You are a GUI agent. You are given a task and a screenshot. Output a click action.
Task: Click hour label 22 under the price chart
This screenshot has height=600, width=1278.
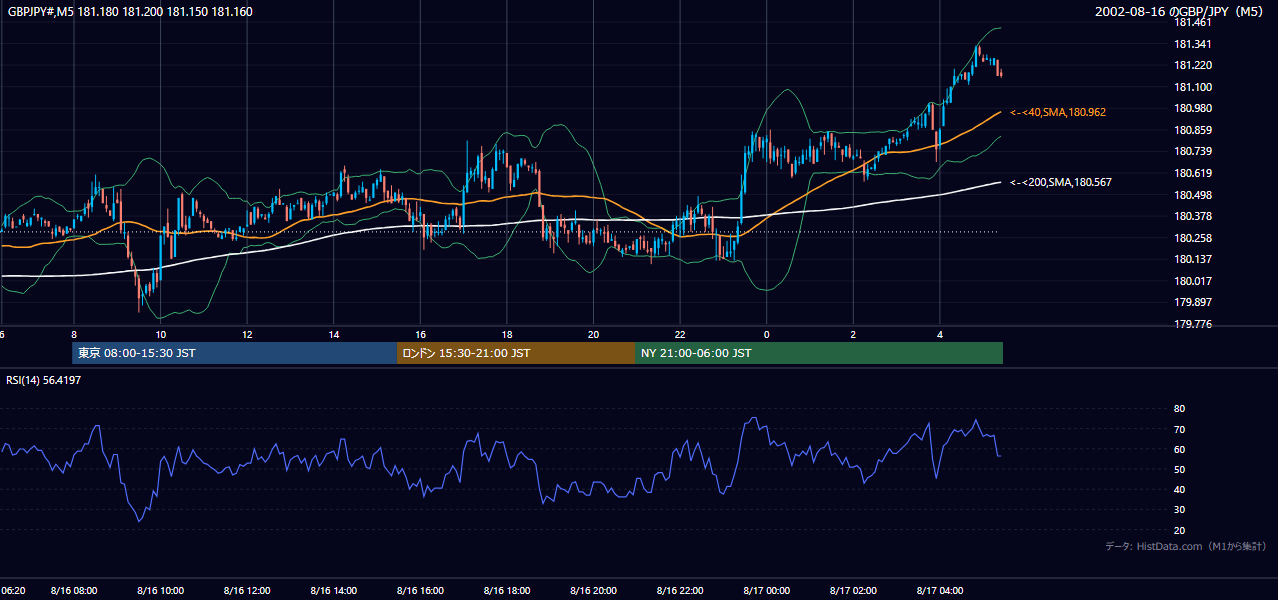[680, 335]
